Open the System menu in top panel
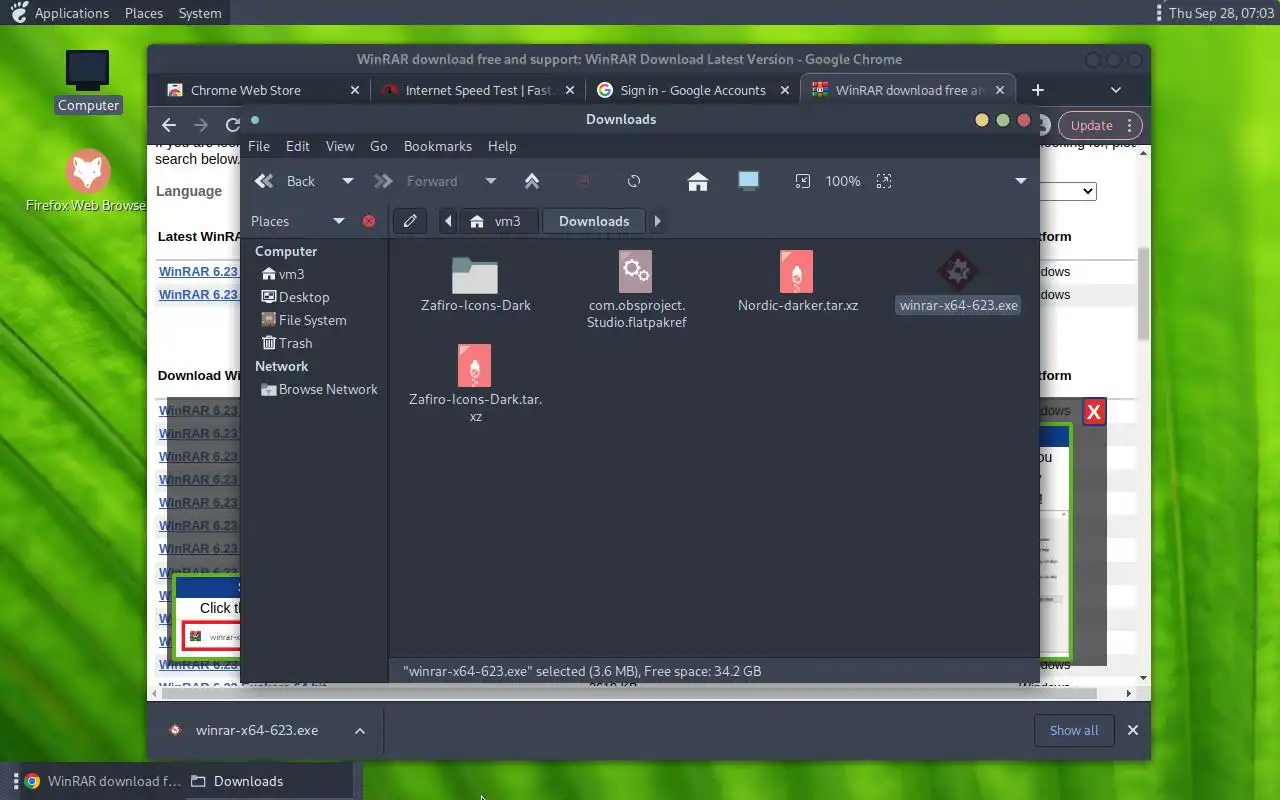This screenshot has width=1280, height=800. tap(200, 13)
